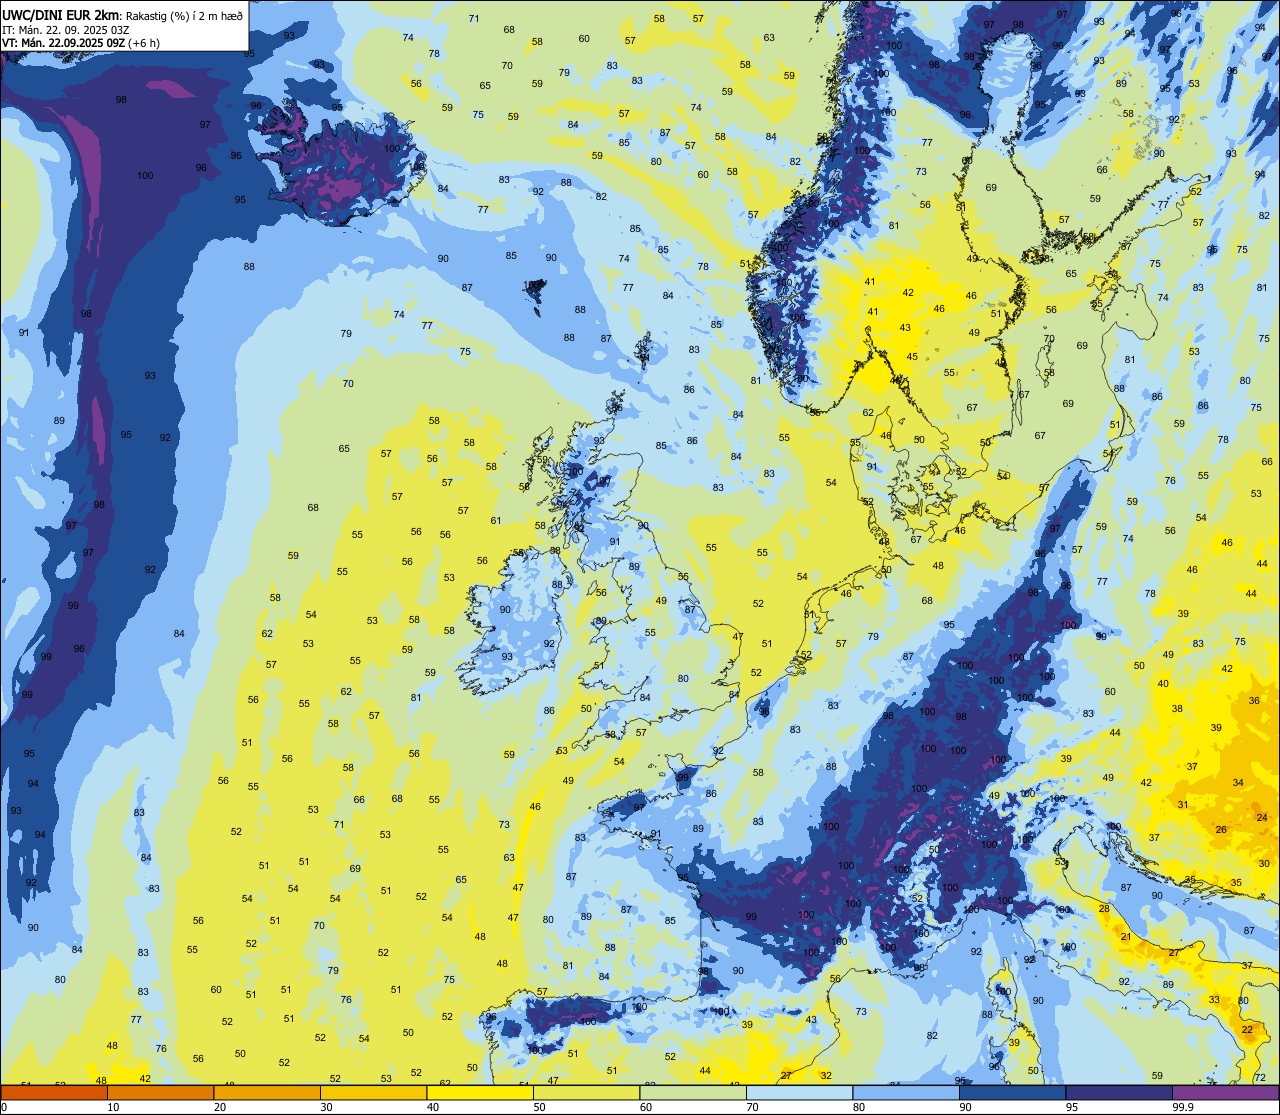Screen dimensions: 1280x1115
Task: Click the legend color between 20 and 30
Action: click(267, 1093)
